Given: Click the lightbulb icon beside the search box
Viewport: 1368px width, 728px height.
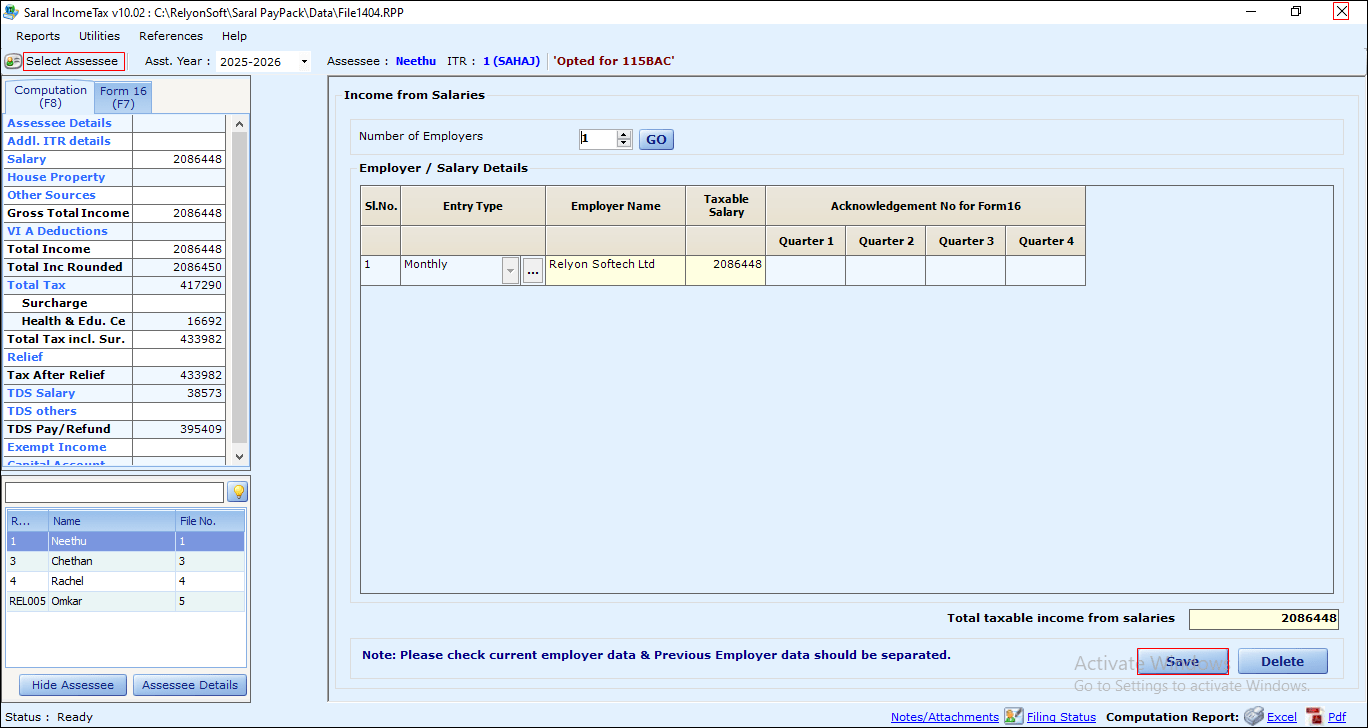Looking at the screenshot, I should tap(237, 492).
